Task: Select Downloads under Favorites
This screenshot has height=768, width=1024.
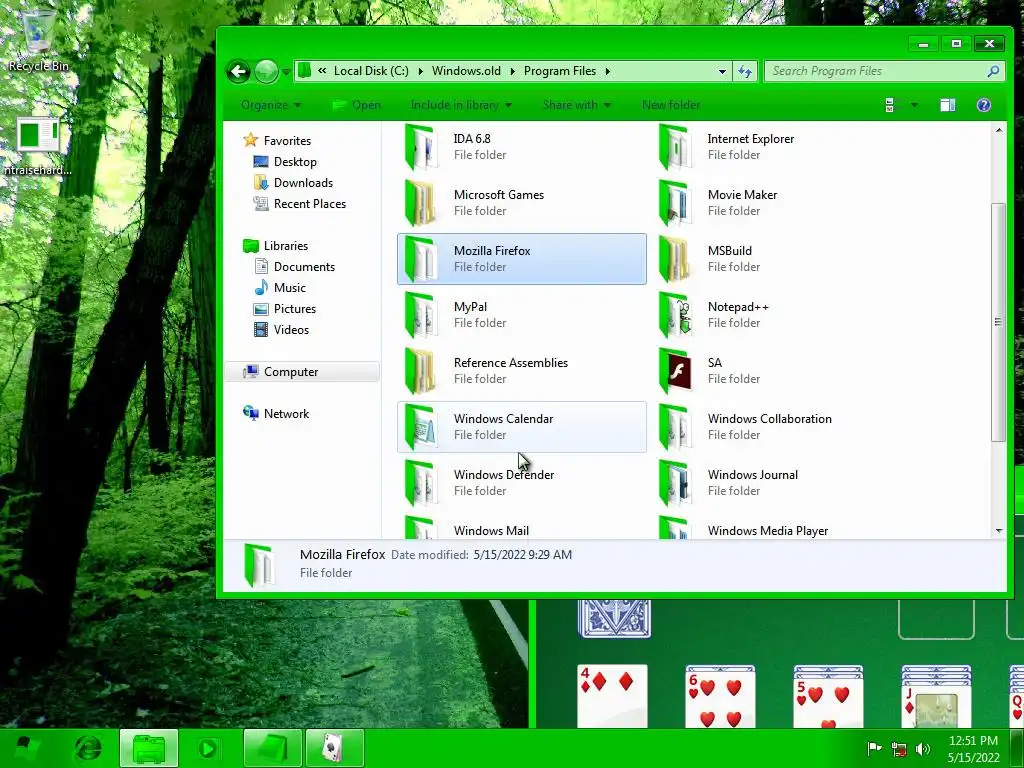Action: (303, 183)
